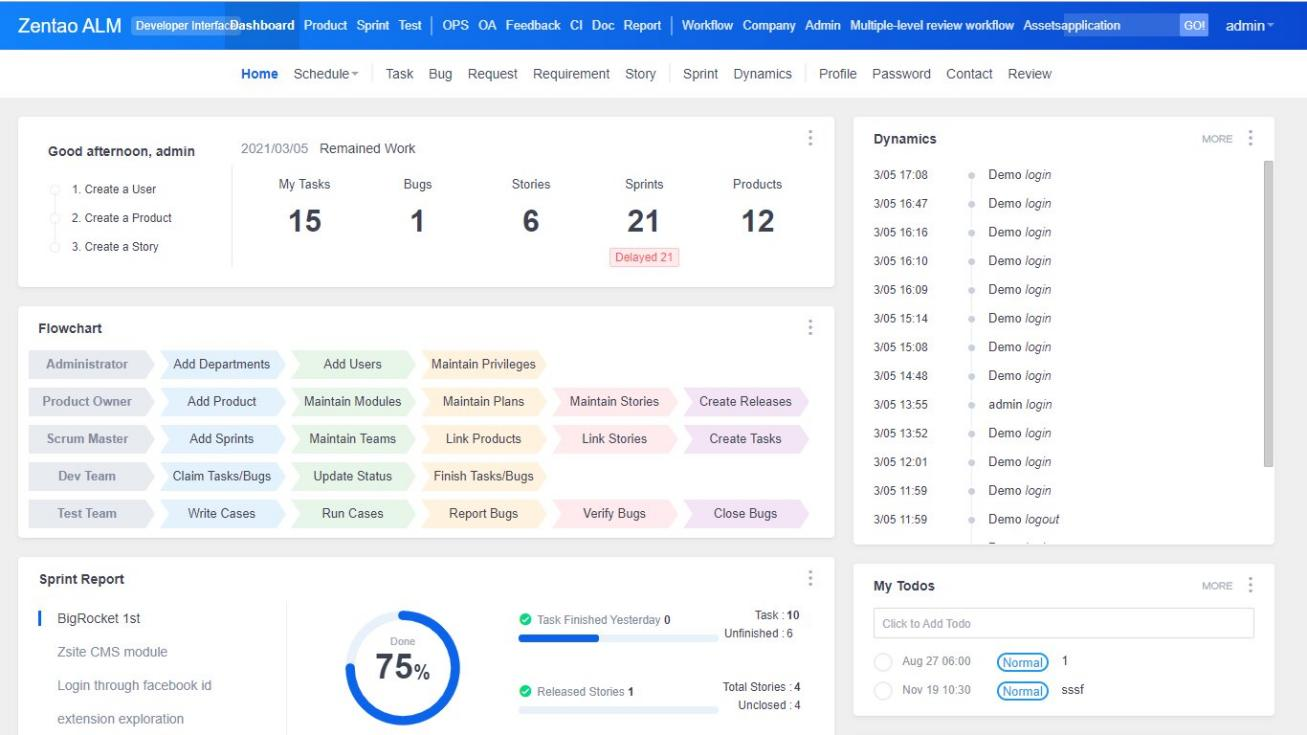Mark the Aug 27 06:00 todo complete
This screenshot has height=735, width=1307.
[x=882, y=662]
